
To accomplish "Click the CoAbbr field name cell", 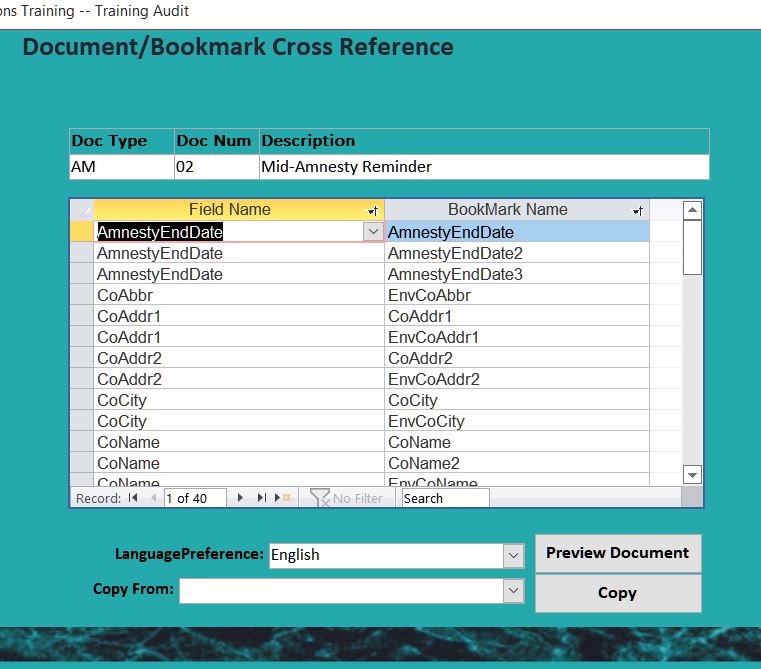I will point(239,295).
